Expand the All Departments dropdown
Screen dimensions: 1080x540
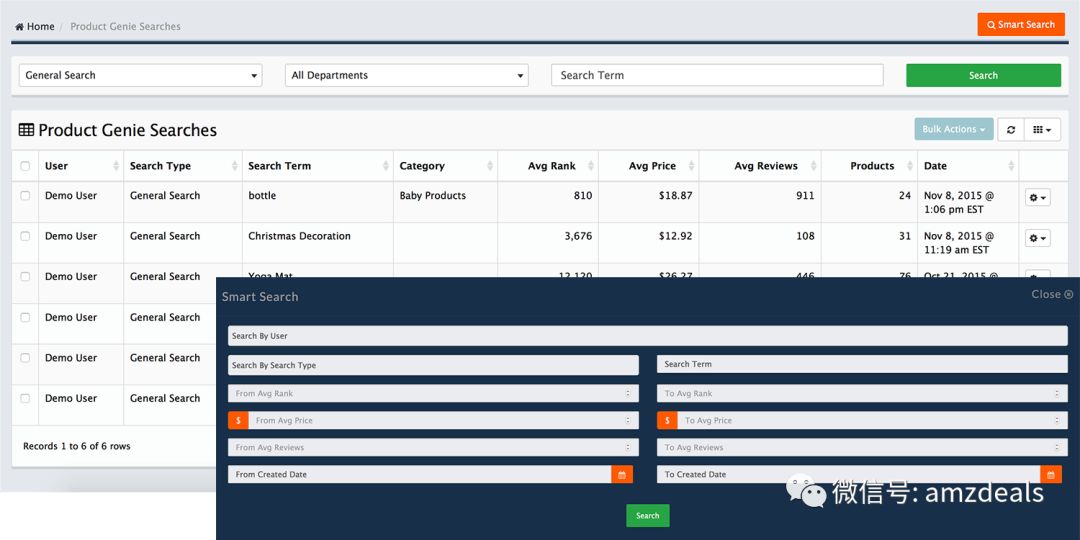(407, 75)
